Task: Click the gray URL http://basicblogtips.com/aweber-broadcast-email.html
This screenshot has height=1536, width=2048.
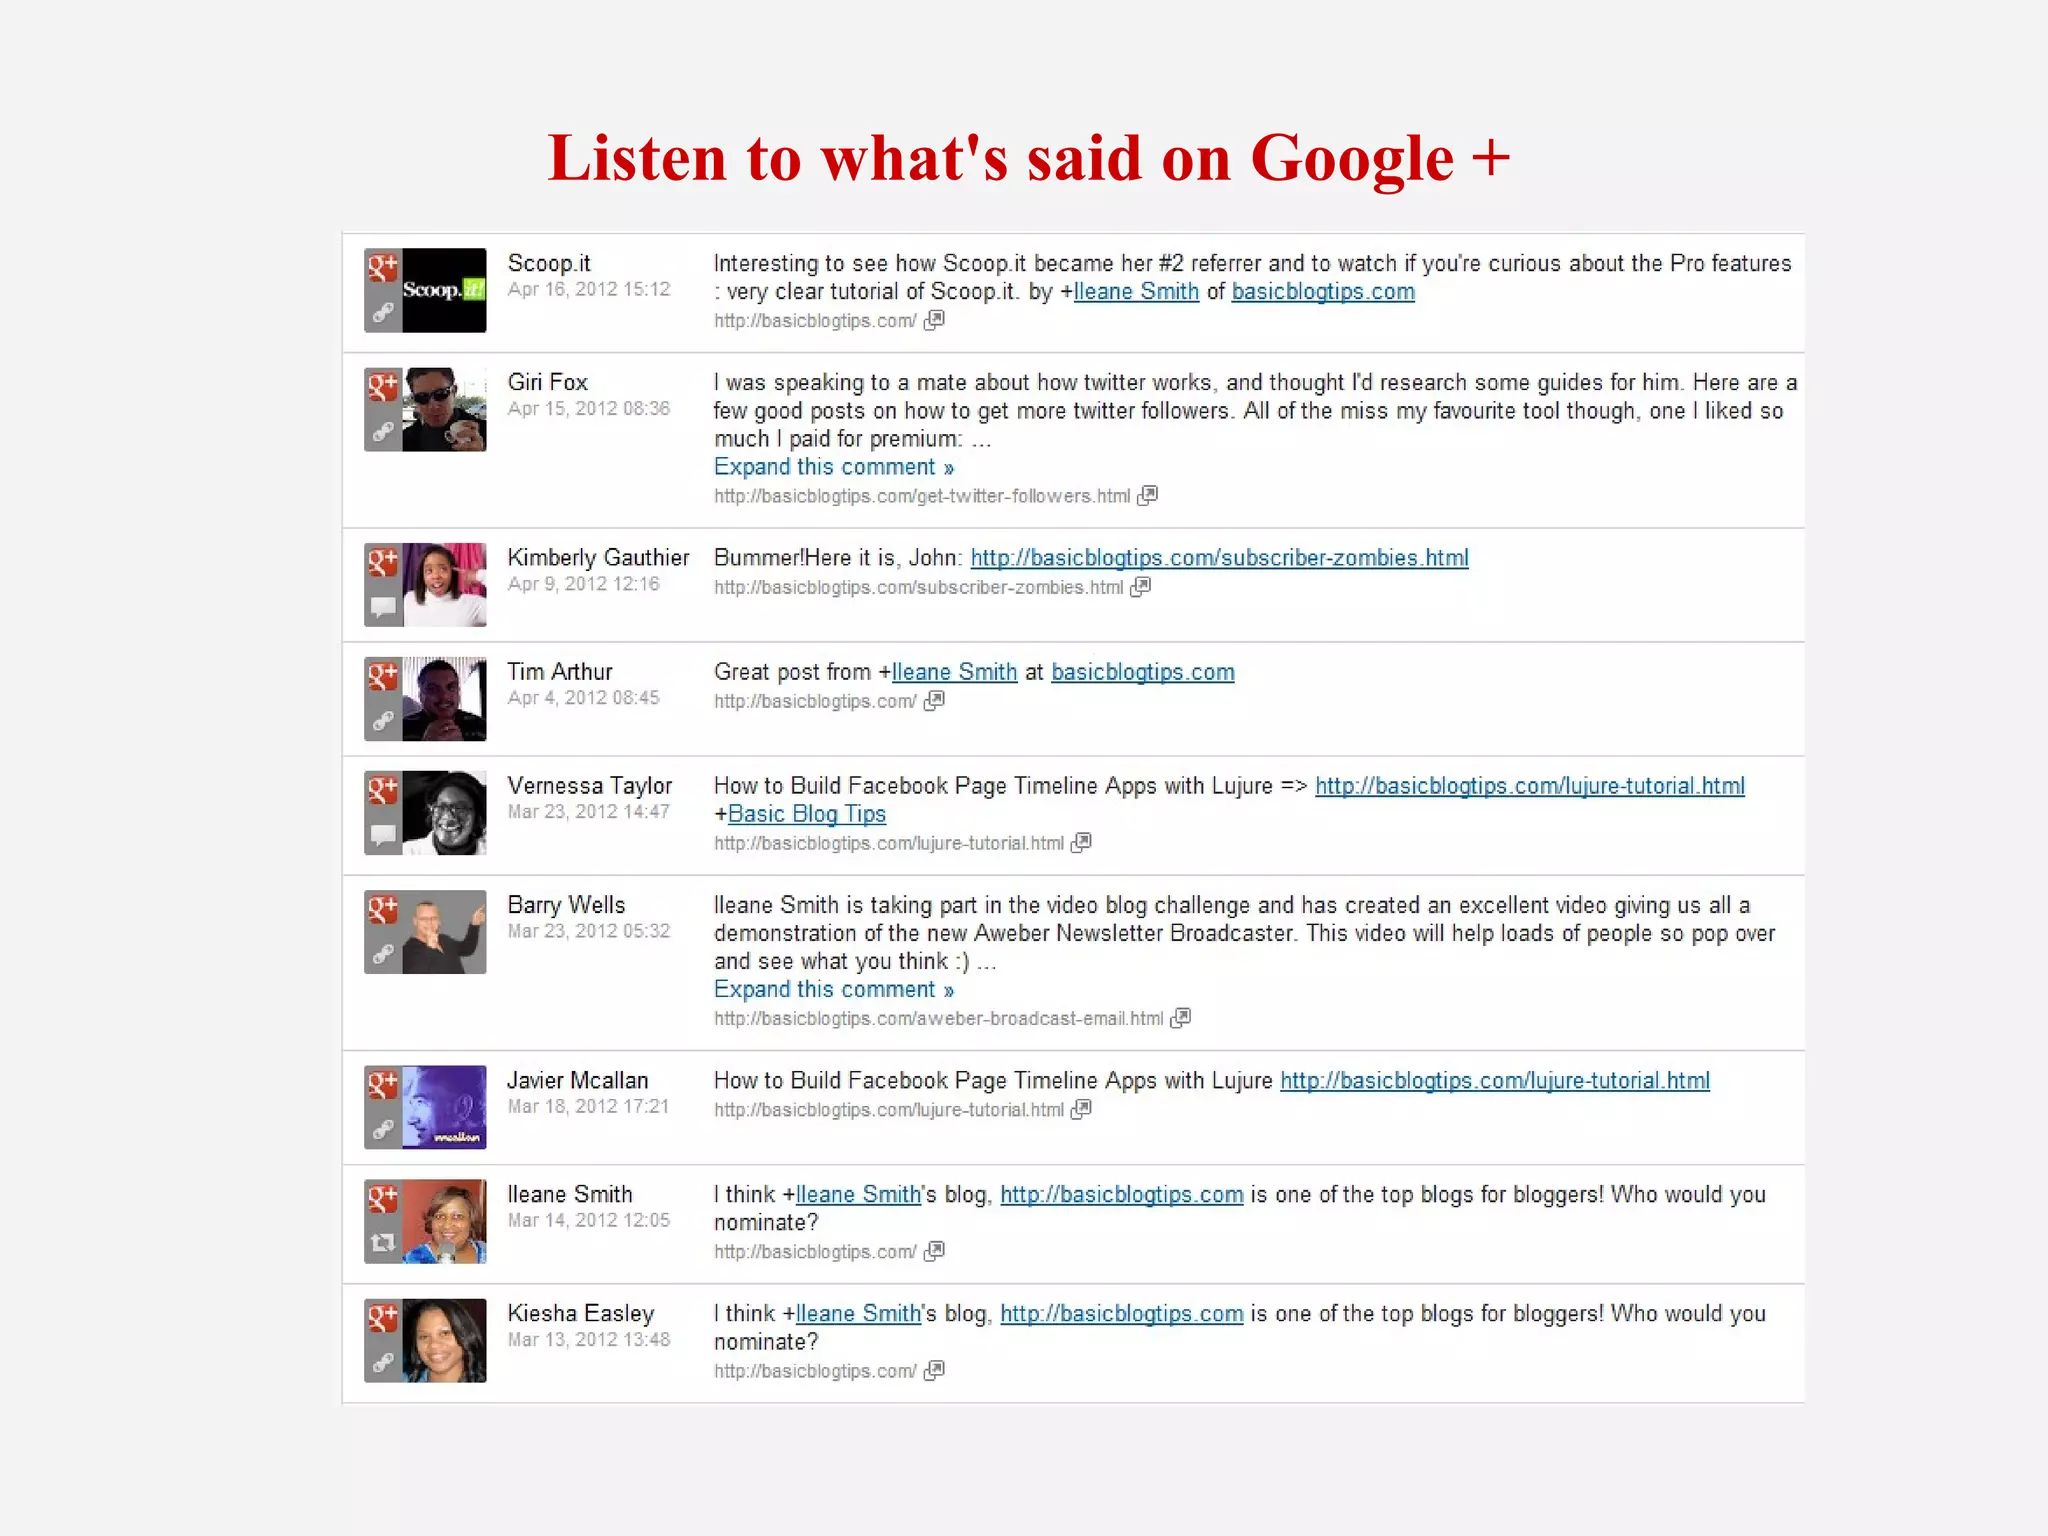Action: [x=939, y=1019]
